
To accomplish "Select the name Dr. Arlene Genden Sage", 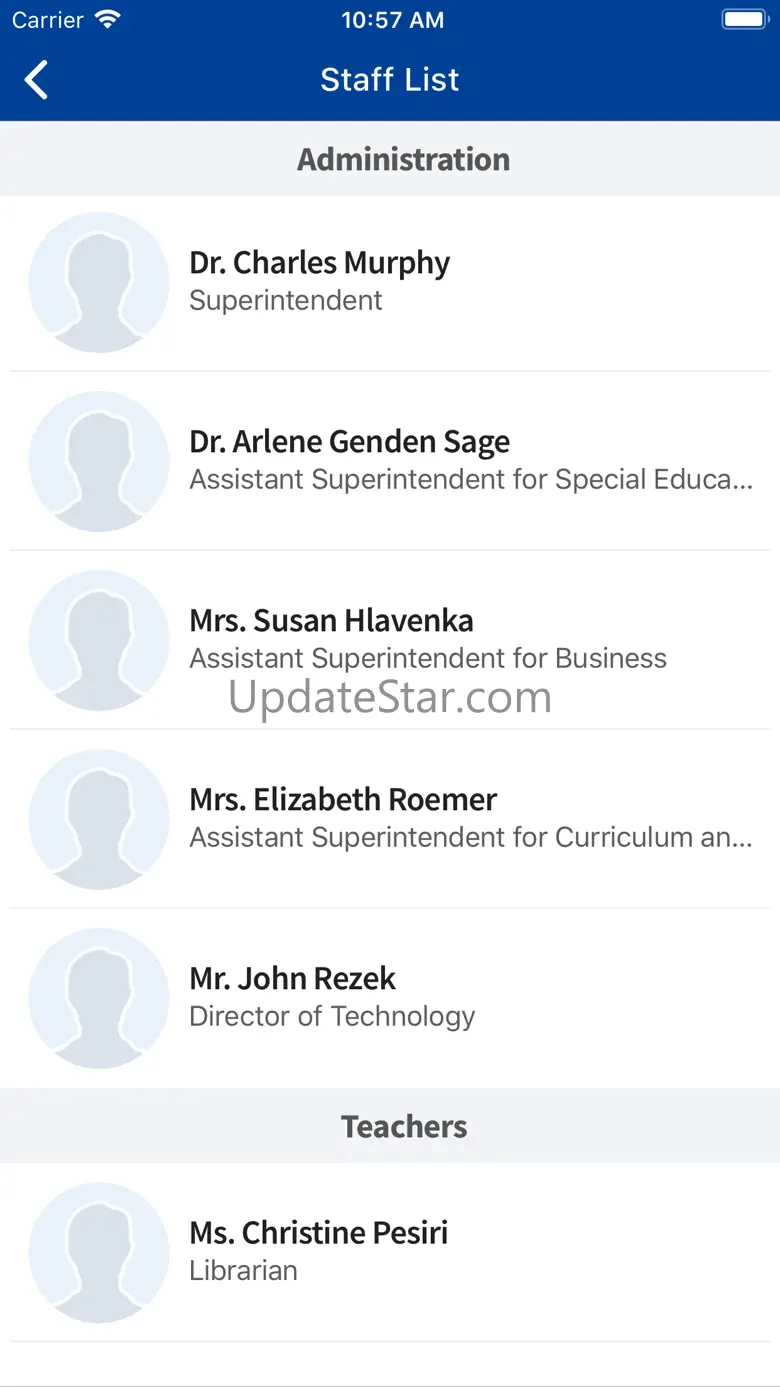I will 350,442.
